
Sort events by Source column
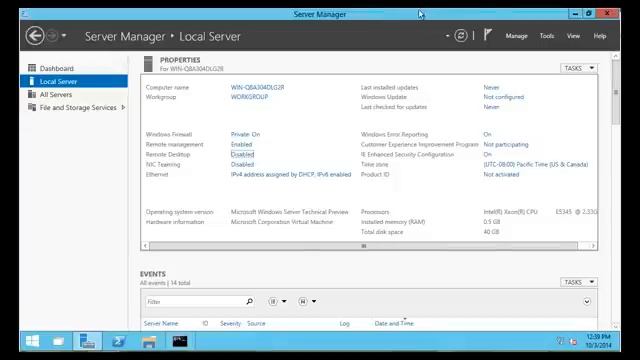tap(256, 323)
